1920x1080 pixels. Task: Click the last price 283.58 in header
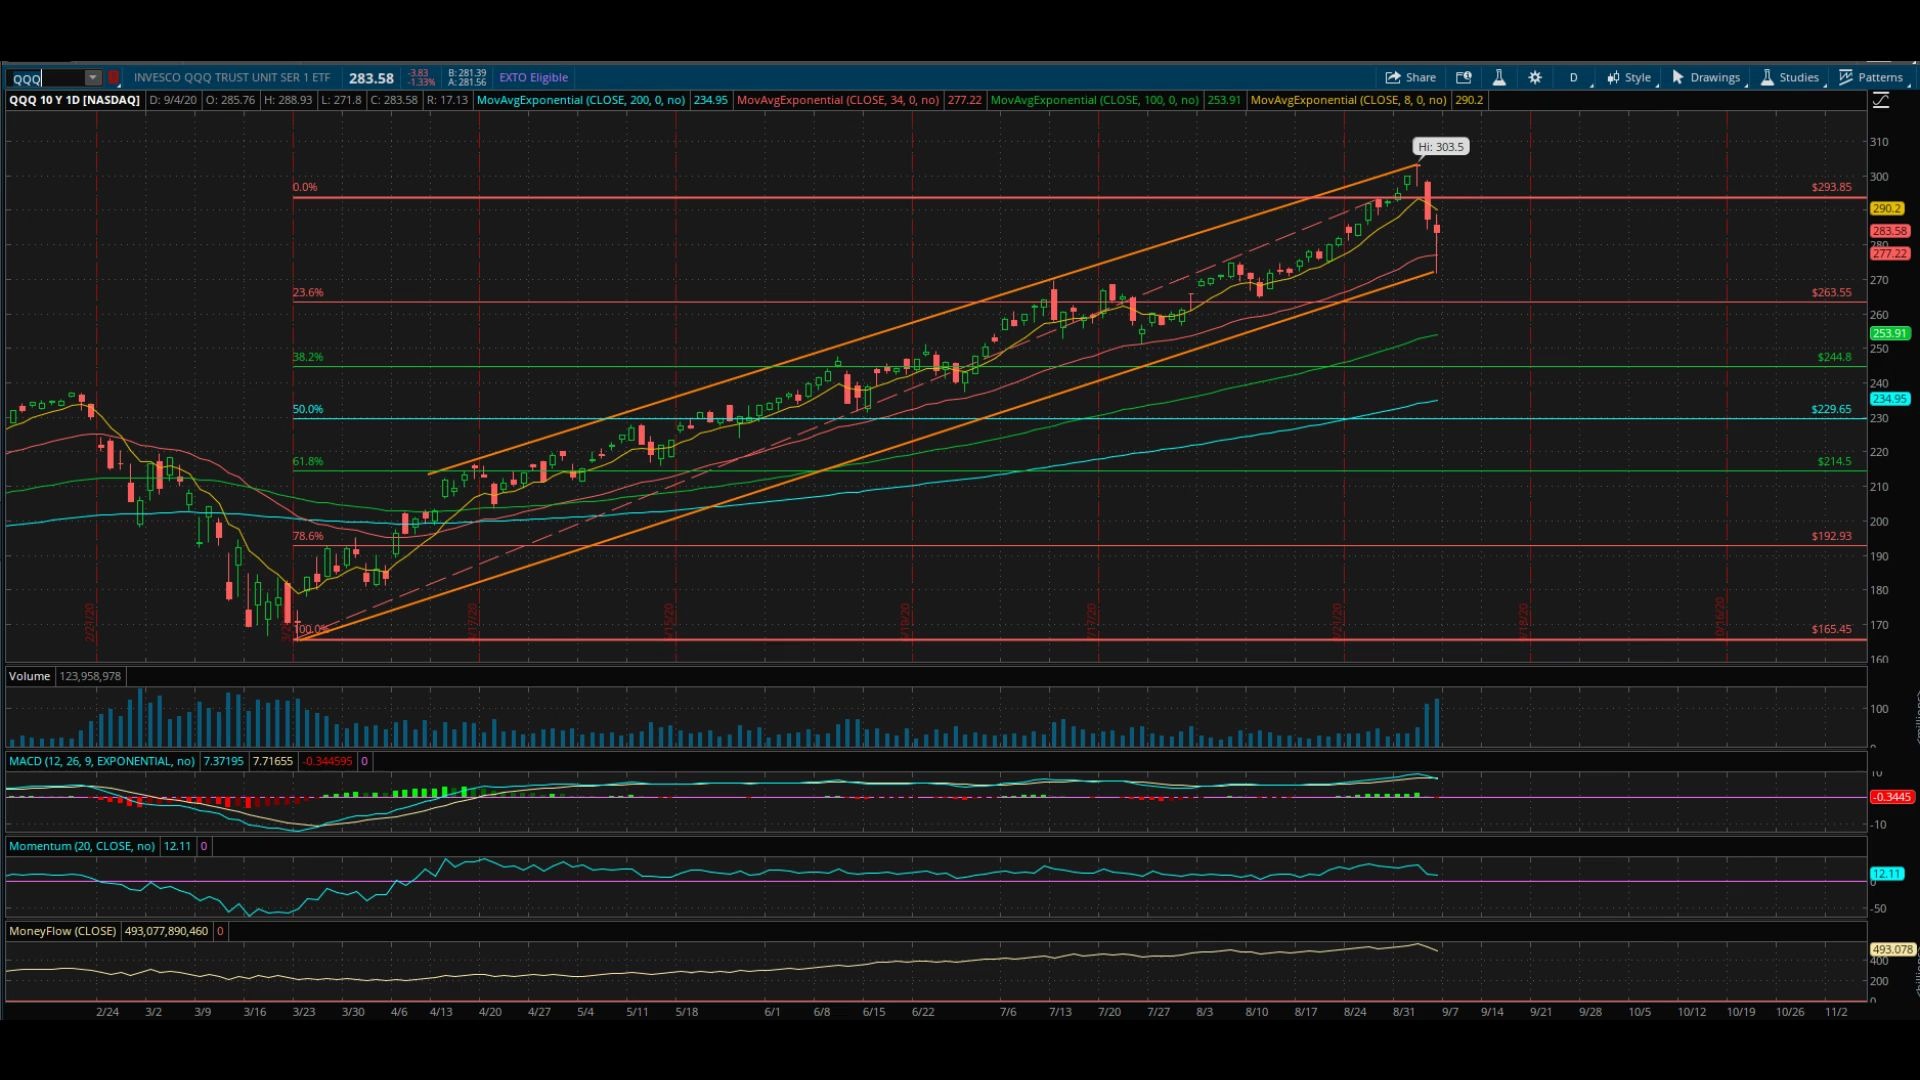click(x=371, y=78)
